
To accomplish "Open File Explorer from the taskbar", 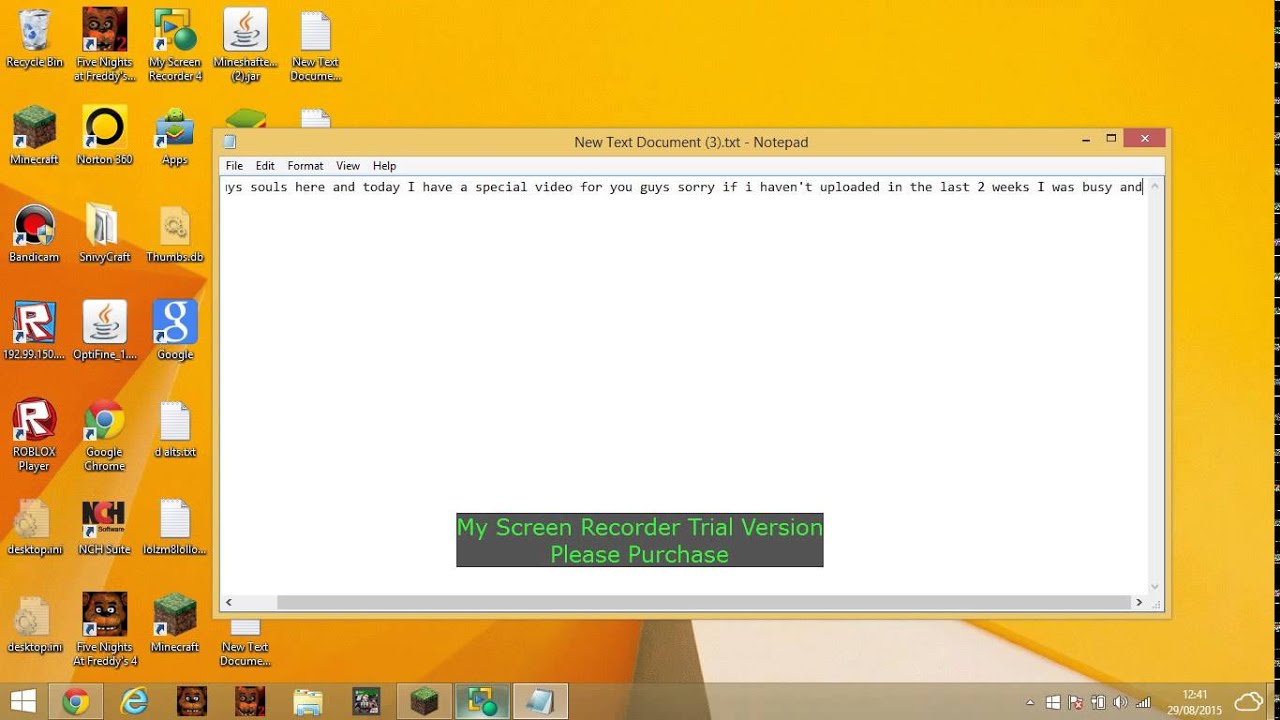I will 308,702.
